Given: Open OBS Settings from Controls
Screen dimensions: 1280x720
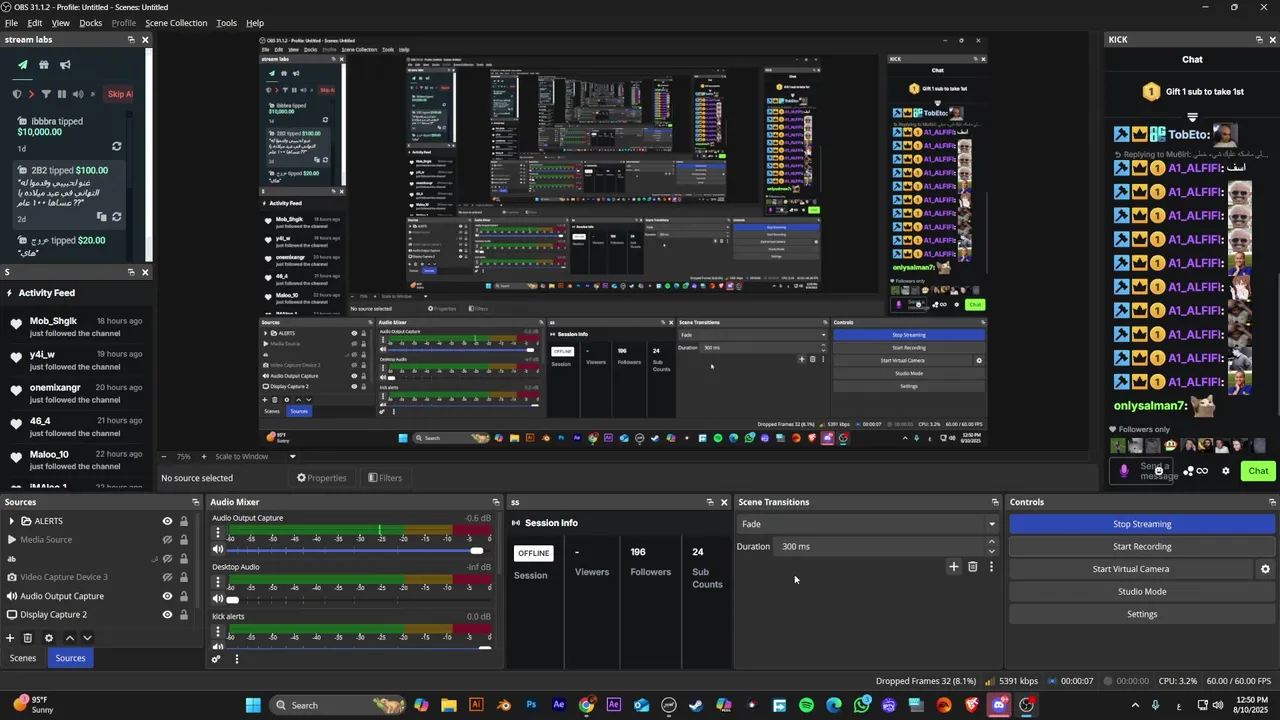Looking at the screenshot, I should click(x=1142, y=614).
